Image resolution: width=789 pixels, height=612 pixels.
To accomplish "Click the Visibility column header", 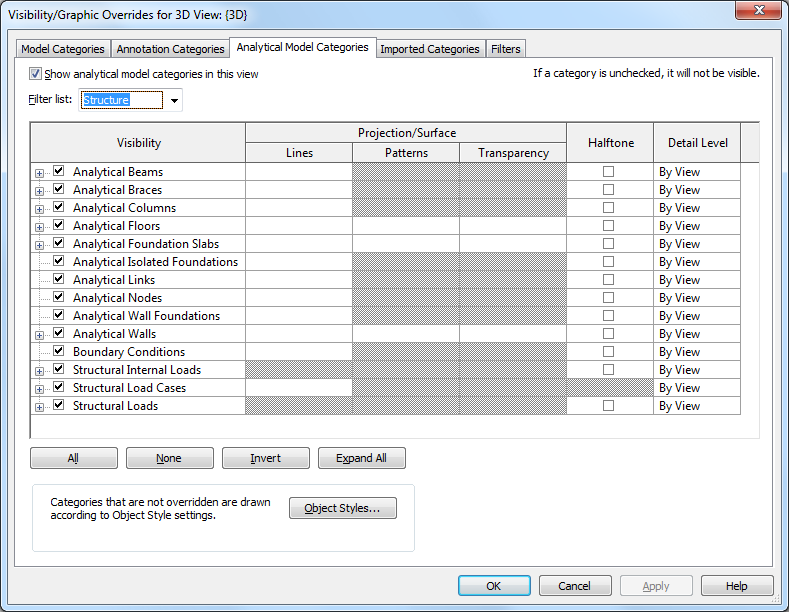I will [138, 142].
